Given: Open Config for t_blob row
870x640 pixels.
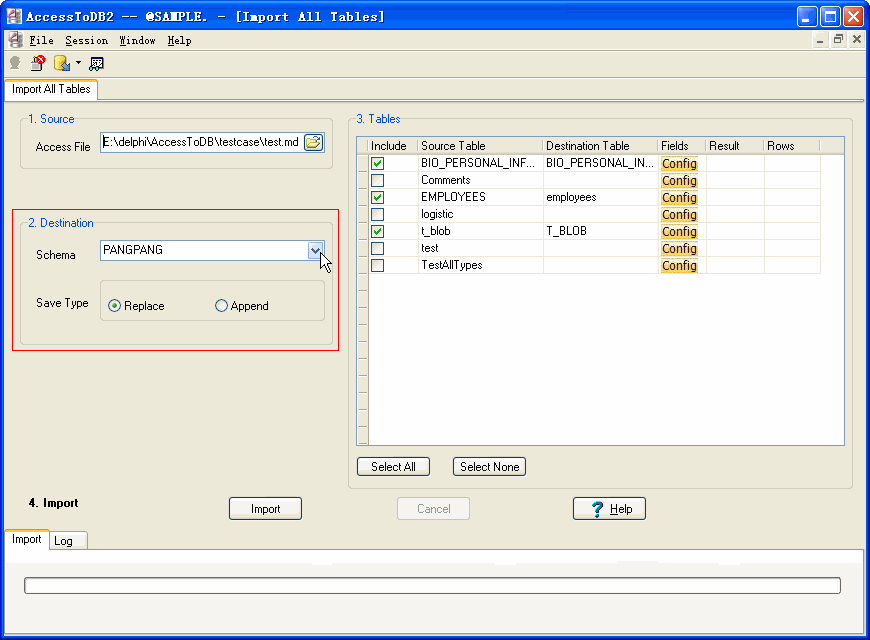Looking at the screenshot, I should [x=679, y=231].
